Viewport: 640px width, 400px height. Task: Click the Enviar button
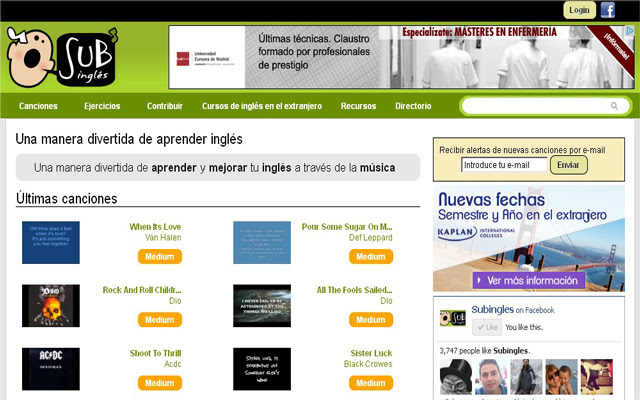tap(569, 165)
